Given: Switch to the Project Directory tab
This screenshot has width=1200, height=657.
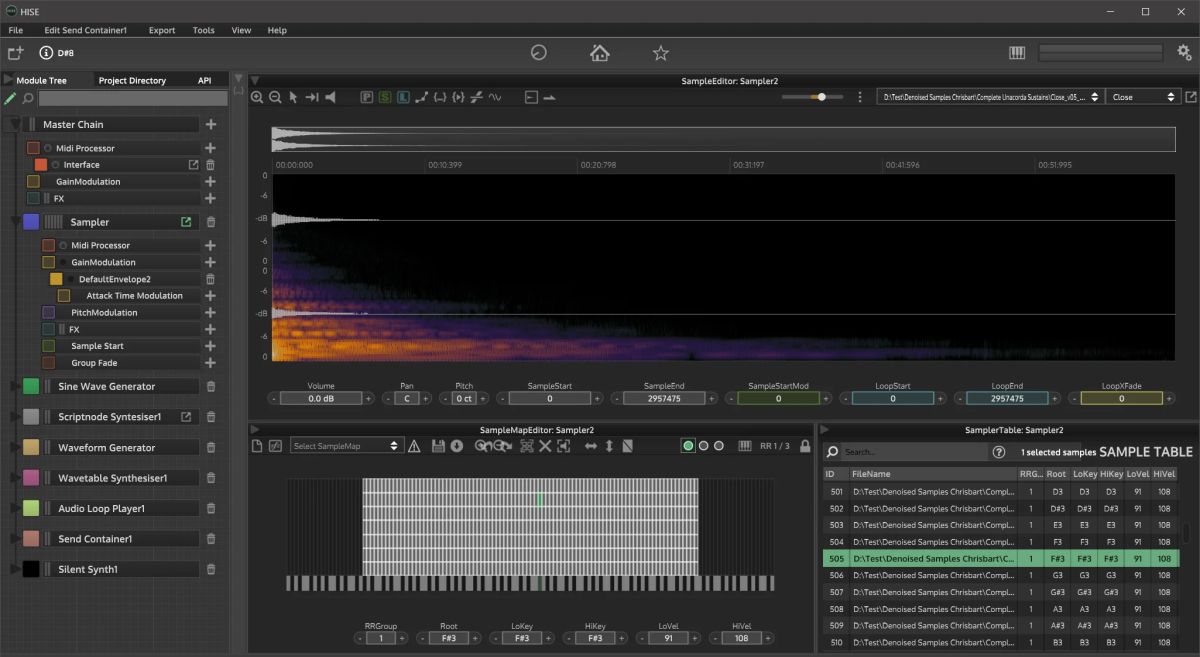Looking at the screenshot, I should 132,80.
